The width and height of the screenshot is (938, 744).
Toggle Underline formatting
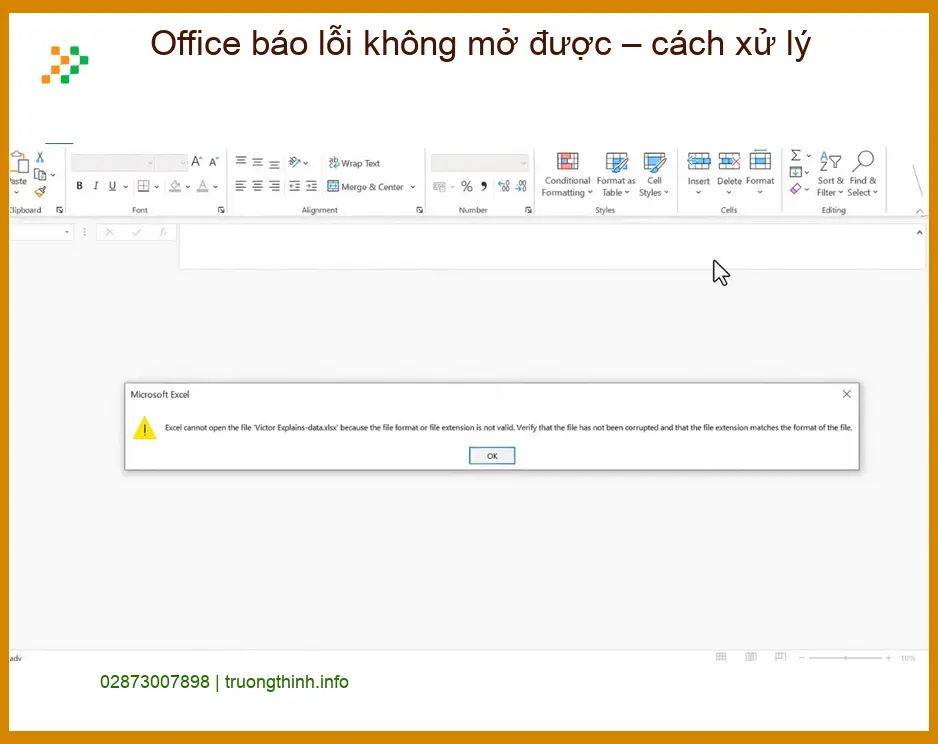click(112, 187)
